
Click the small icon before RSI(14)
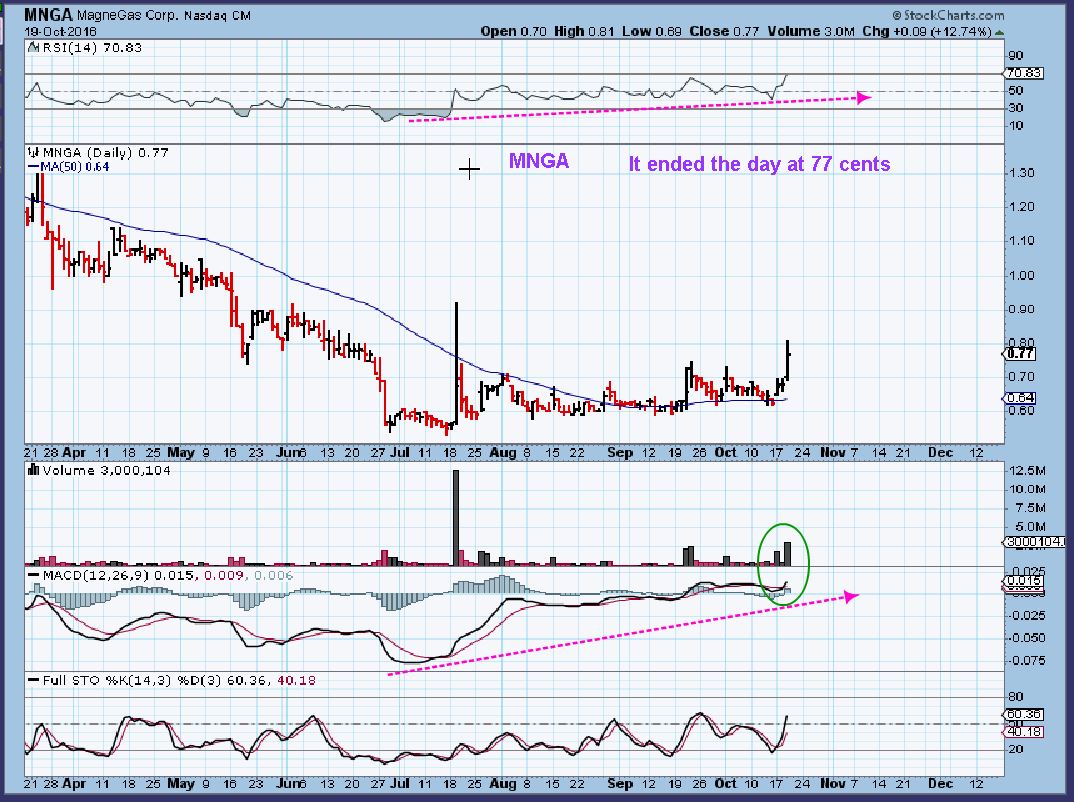tap(33, 47)
